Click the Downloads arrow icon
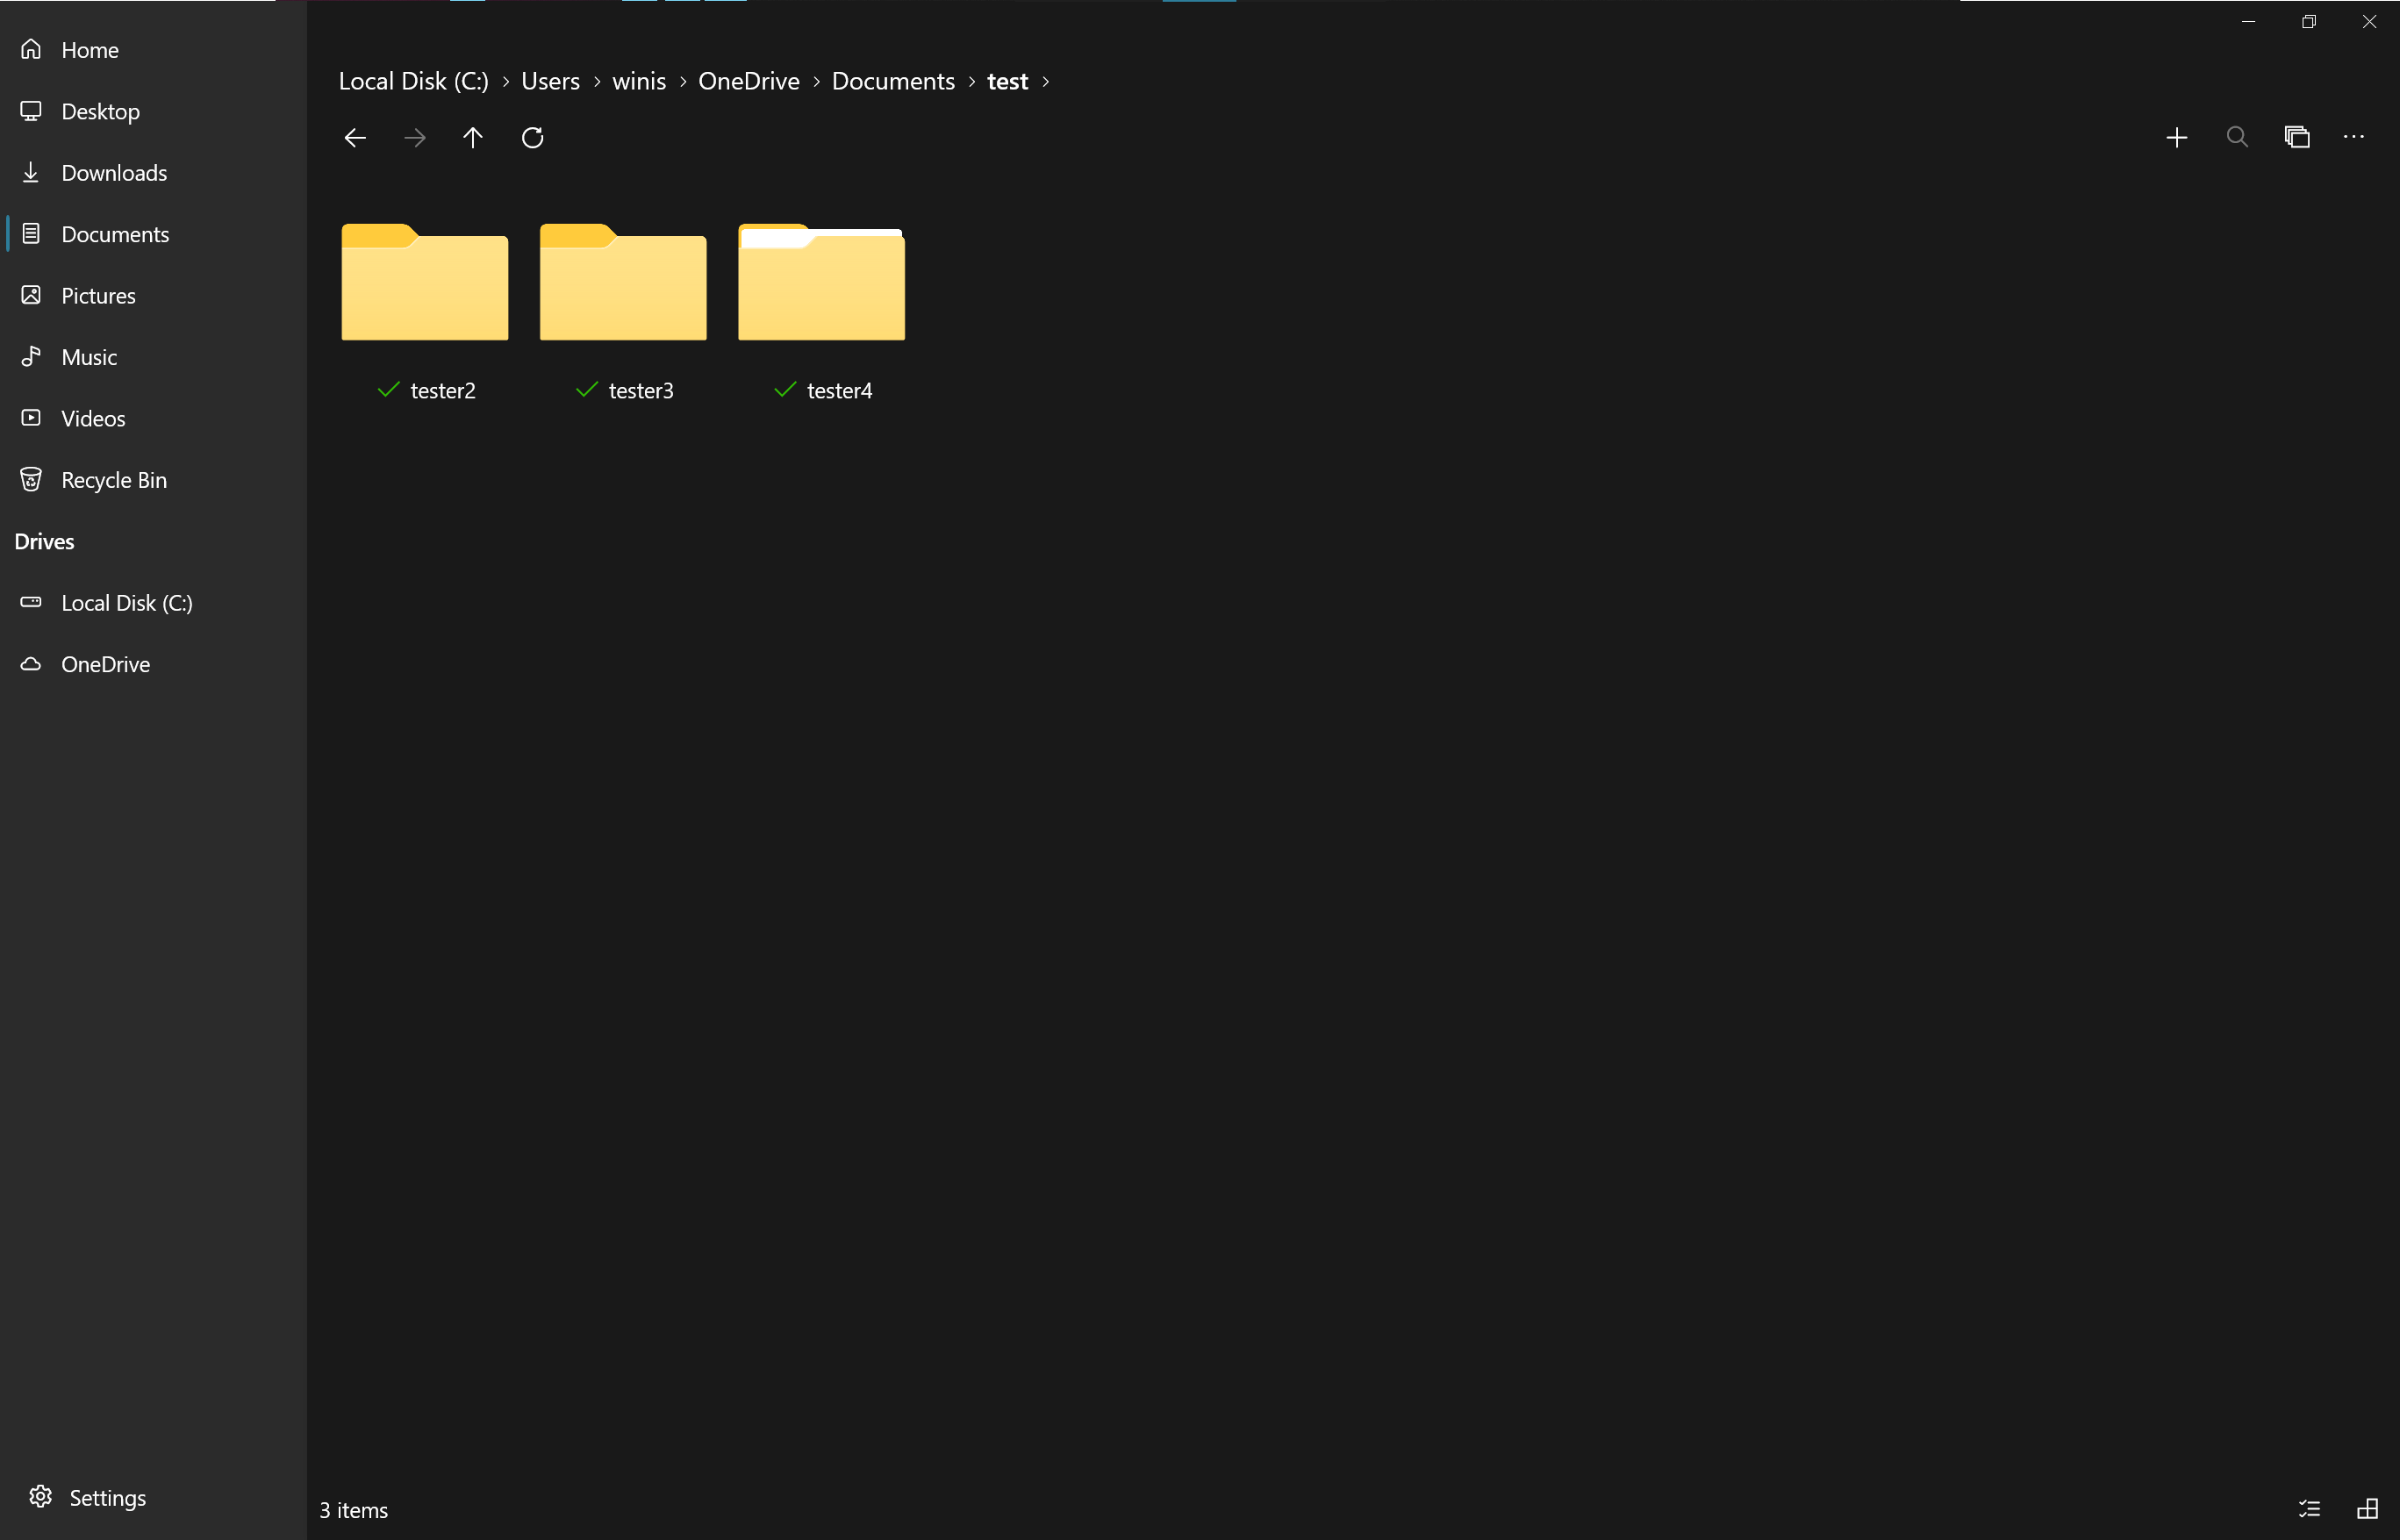Screen dimensions: 2400x1540 [31, 172]
